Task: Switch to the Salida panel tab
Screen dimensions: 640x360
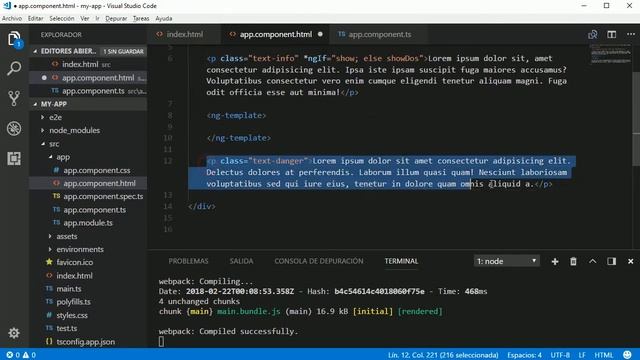Action: (241, 261)
